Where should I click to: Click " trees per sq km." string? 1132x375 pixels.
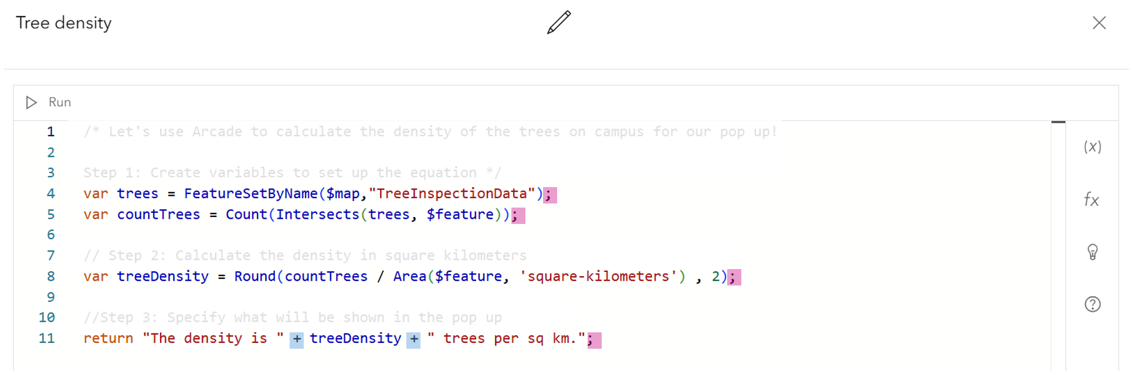click(x=506, y=338)
